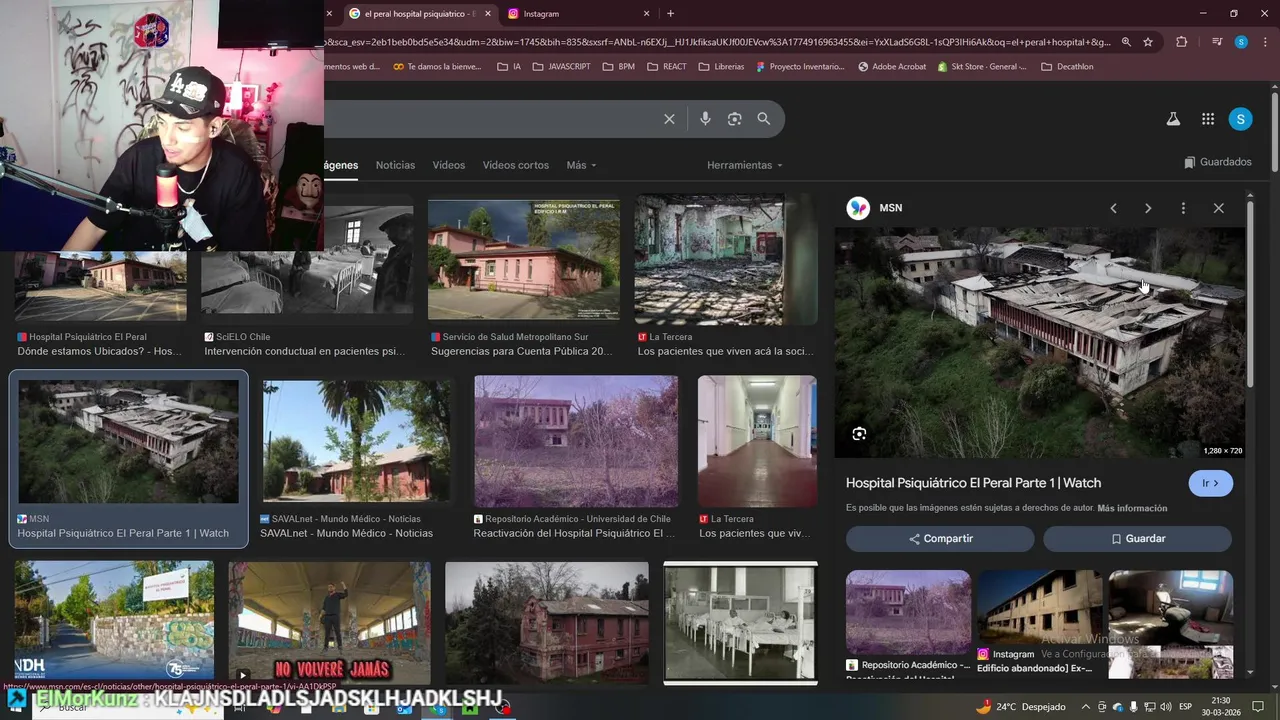
Task: Open the Guardados saved items
Action: pos(1217,162)
